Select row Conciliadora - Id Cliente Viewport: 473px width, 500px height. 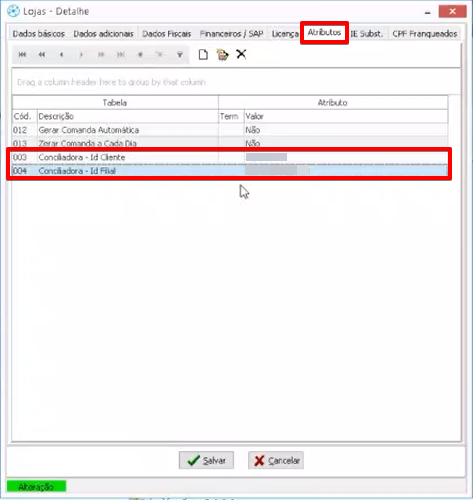pos(230,157)
